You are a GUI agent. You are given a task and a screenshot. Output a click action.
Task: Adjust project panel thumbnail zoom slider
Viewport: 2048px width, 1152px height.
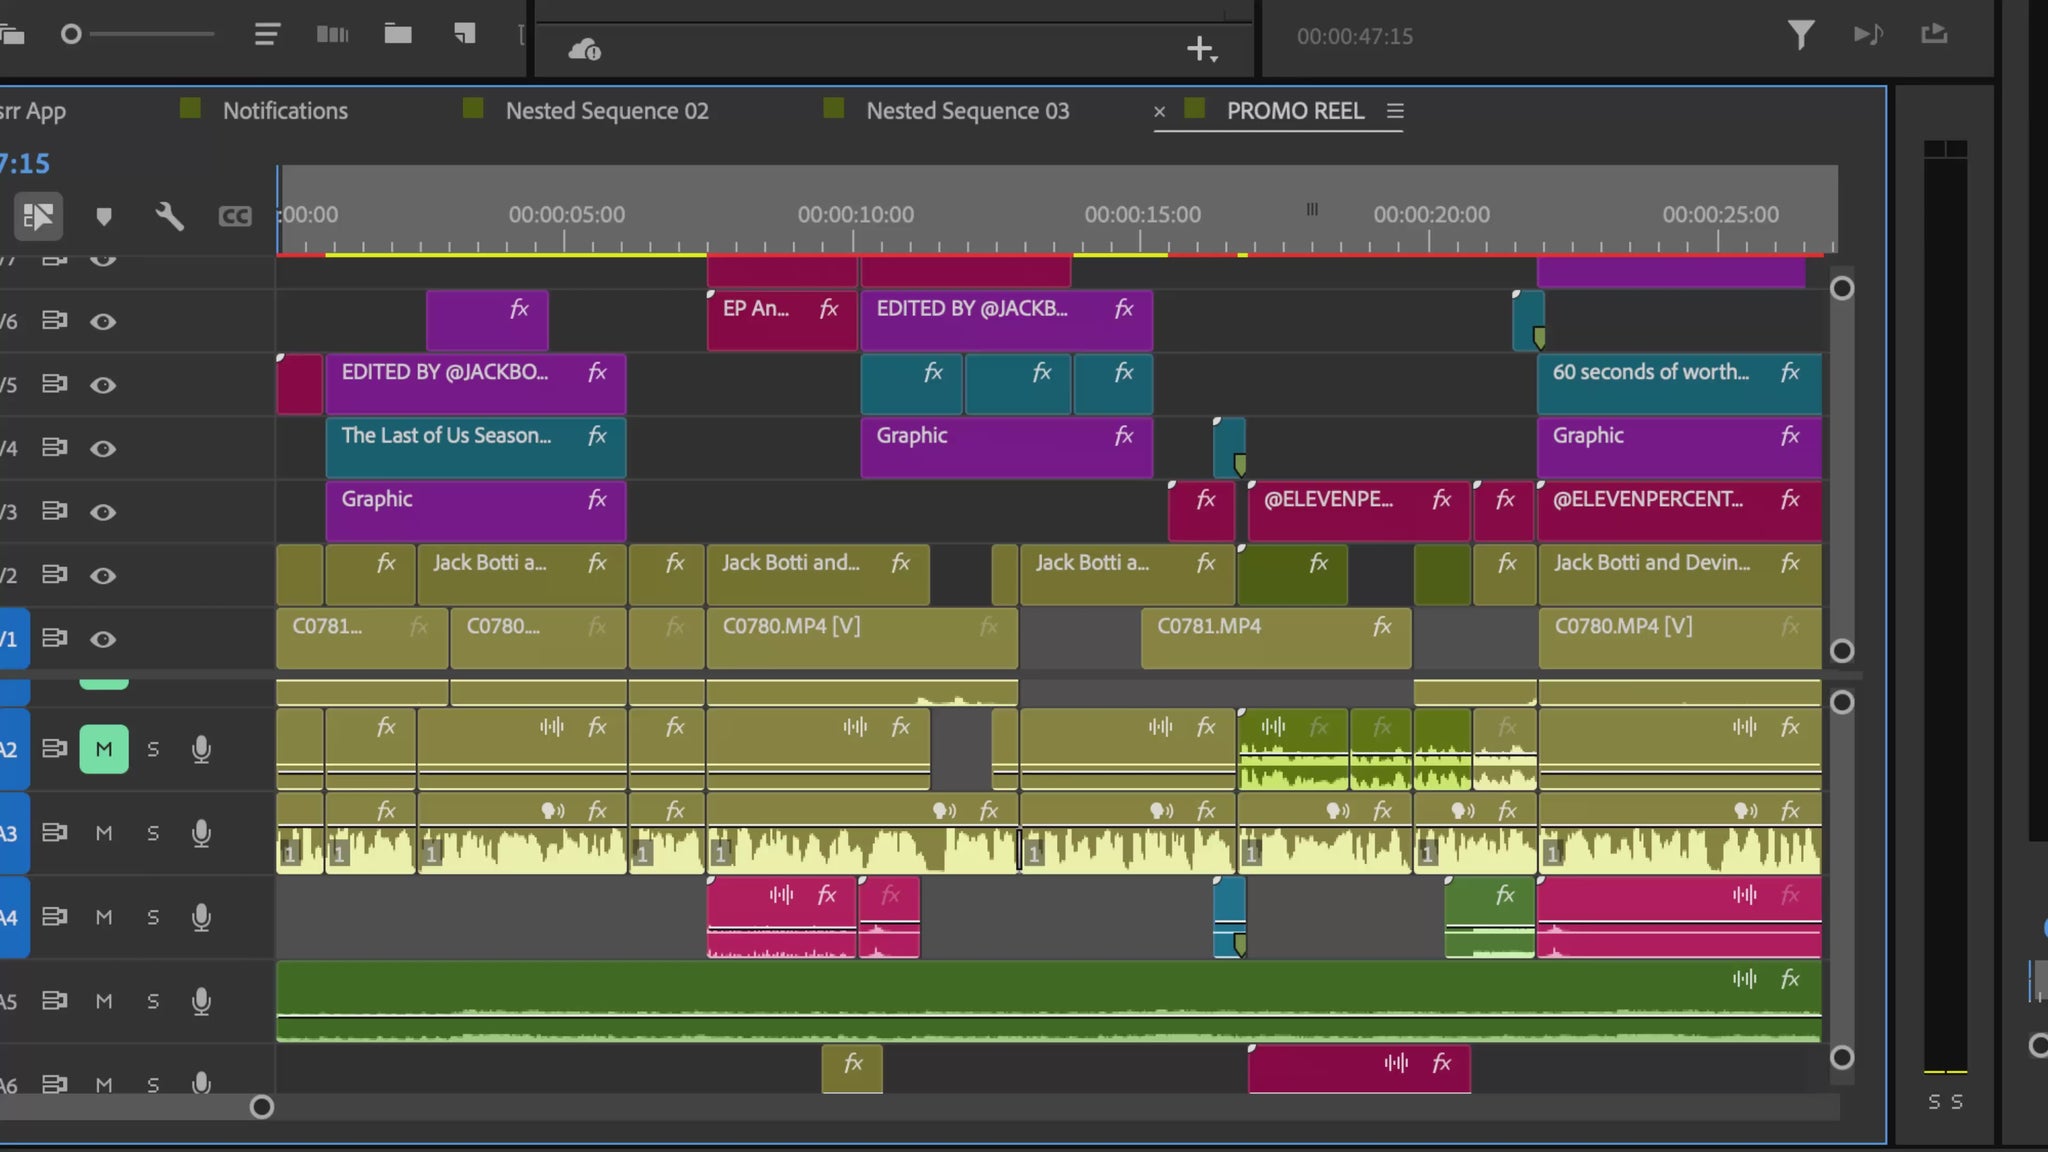tap(71, 34)
